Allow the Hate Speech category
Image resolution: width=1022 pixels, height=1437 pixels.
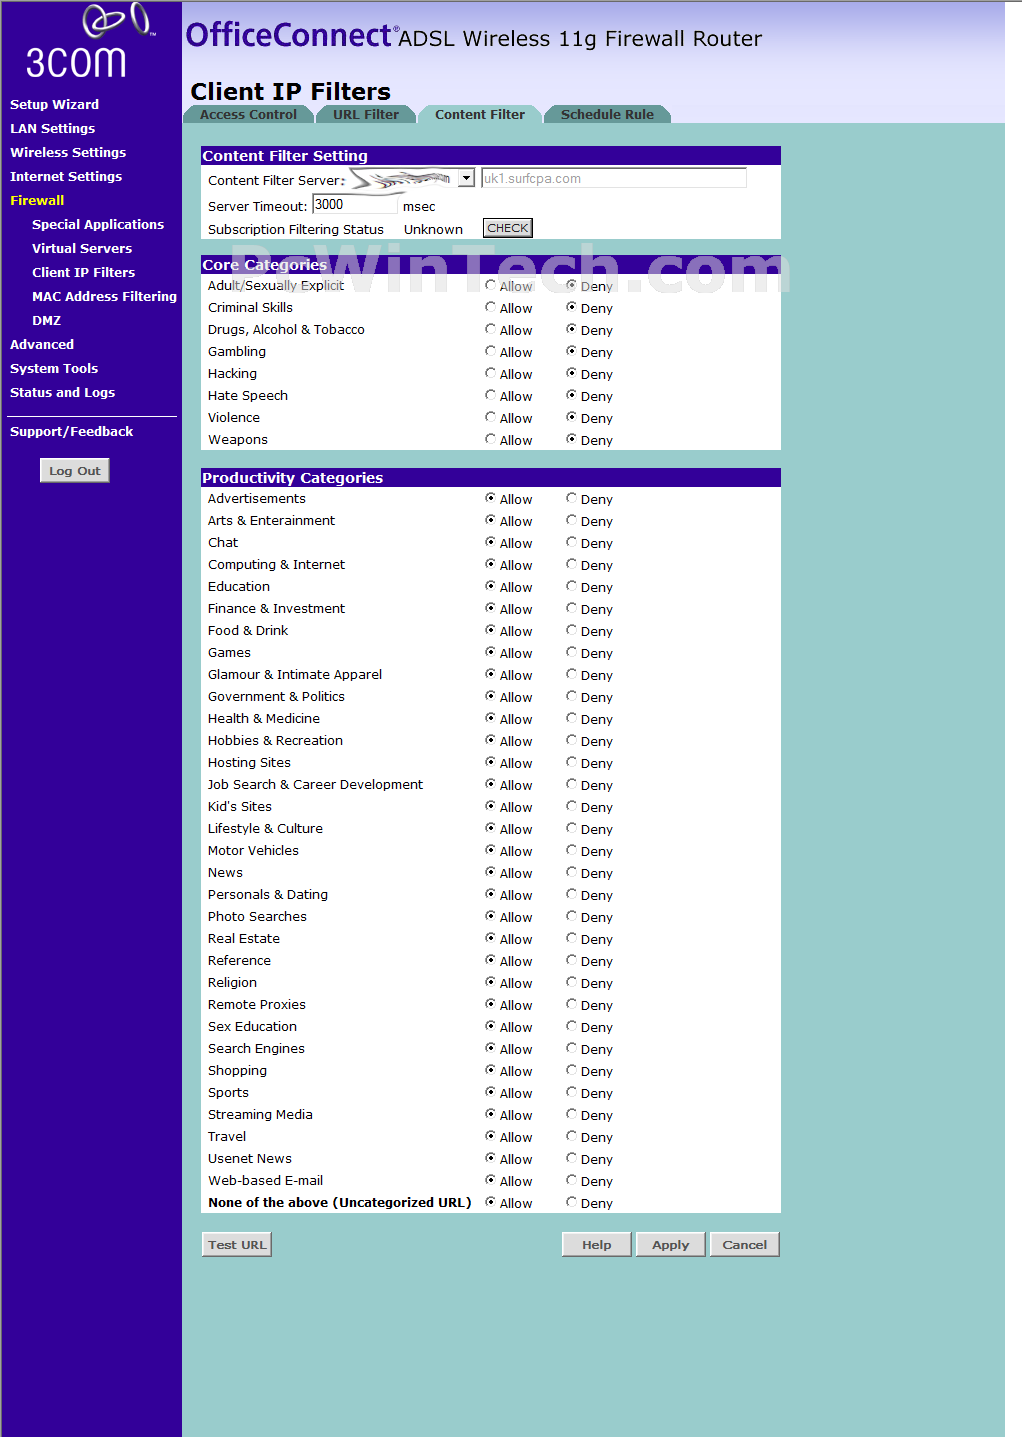pos(490,395)
